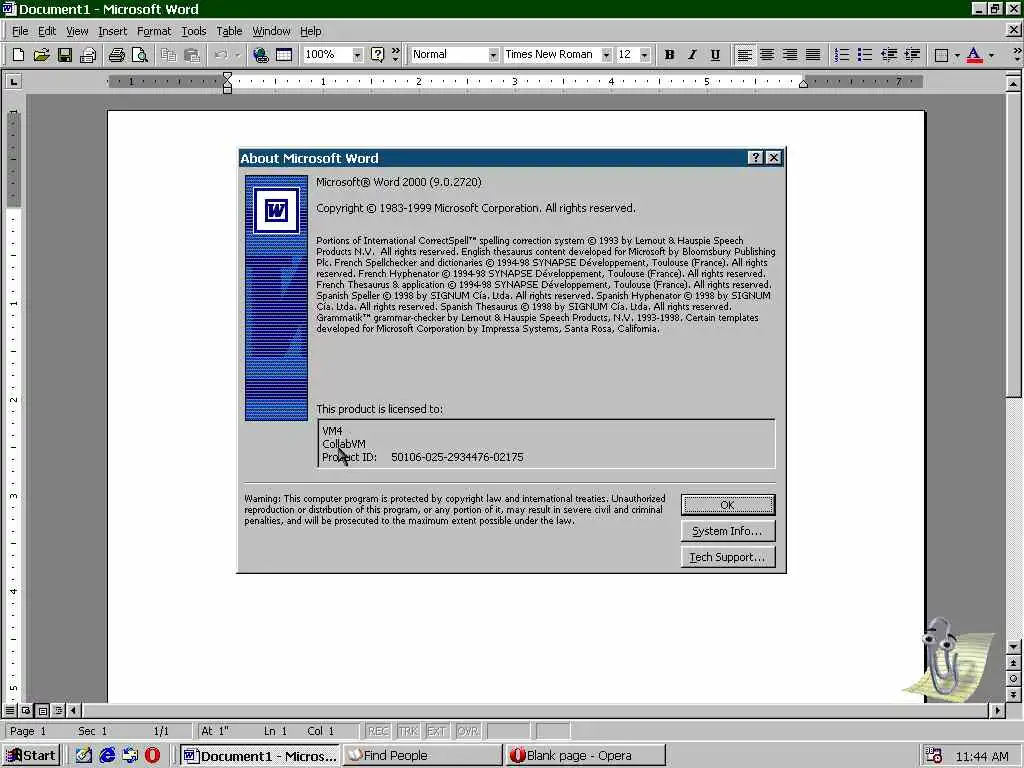Toggle Align Left paragraph alignment
This screenshot has height=768, width=1024.
[744, 55]
